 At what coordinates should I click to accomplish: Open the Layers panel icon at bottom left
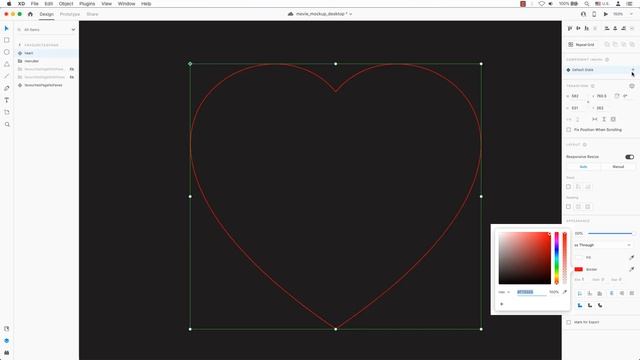point(7,340)
